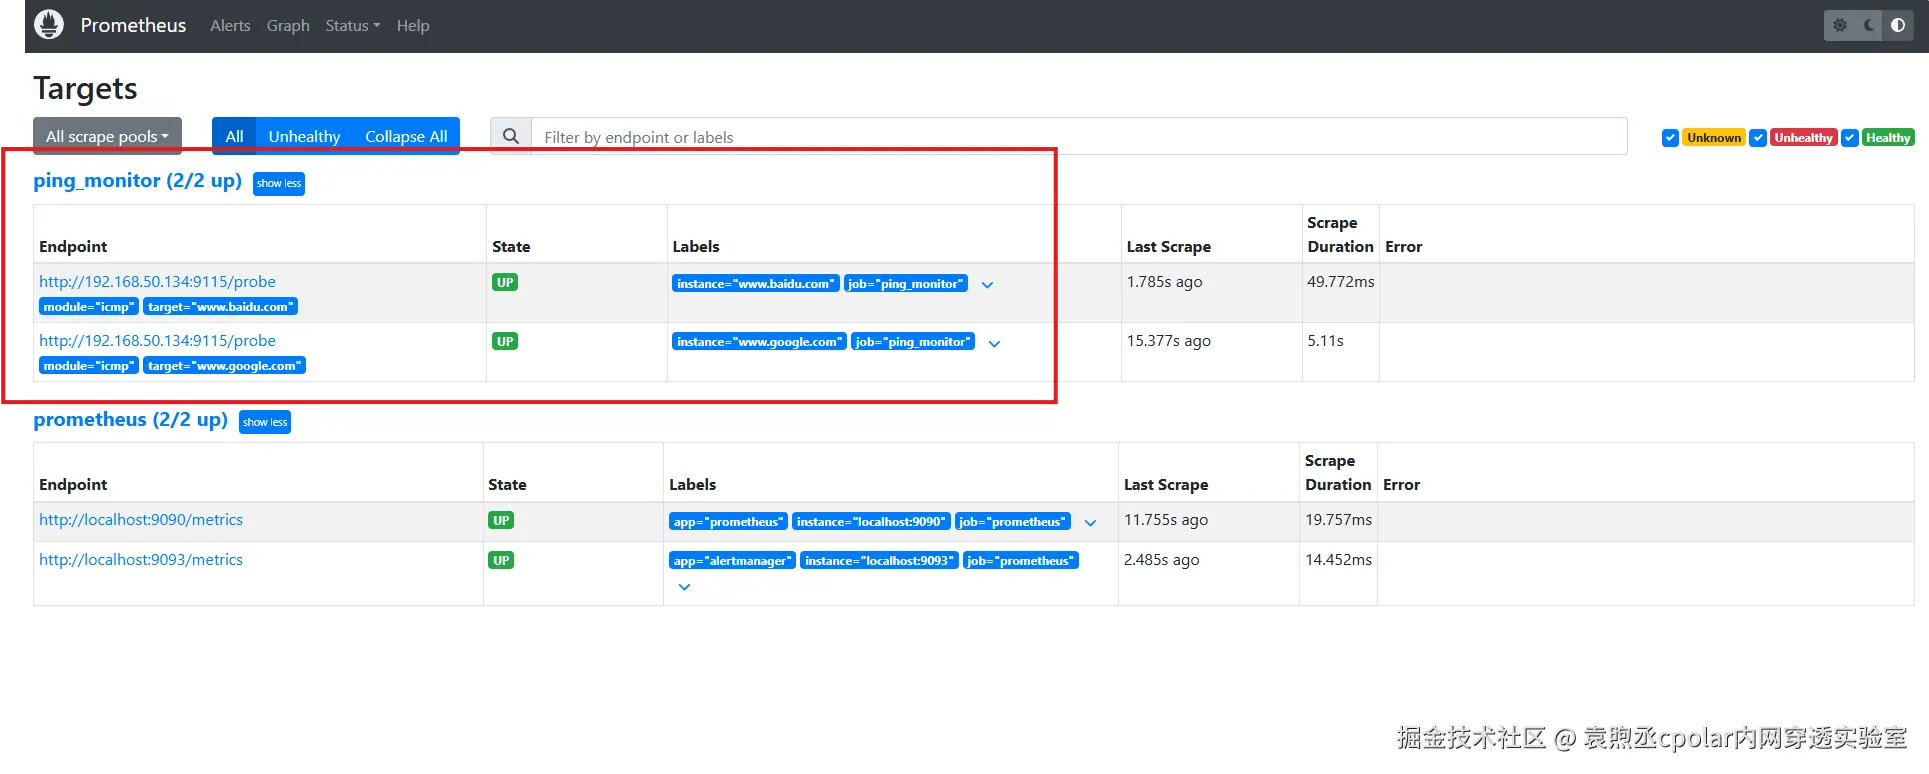Click the Collapse All button

click(x=406, y=136)
